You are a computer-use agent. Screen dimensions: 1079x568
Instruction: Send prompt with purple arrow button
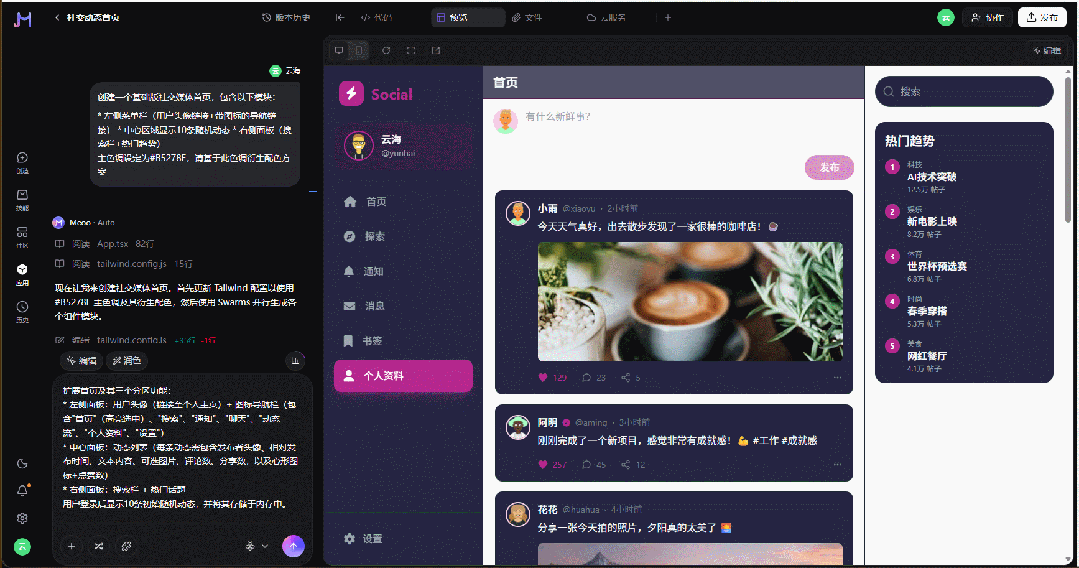click(293, 546)
